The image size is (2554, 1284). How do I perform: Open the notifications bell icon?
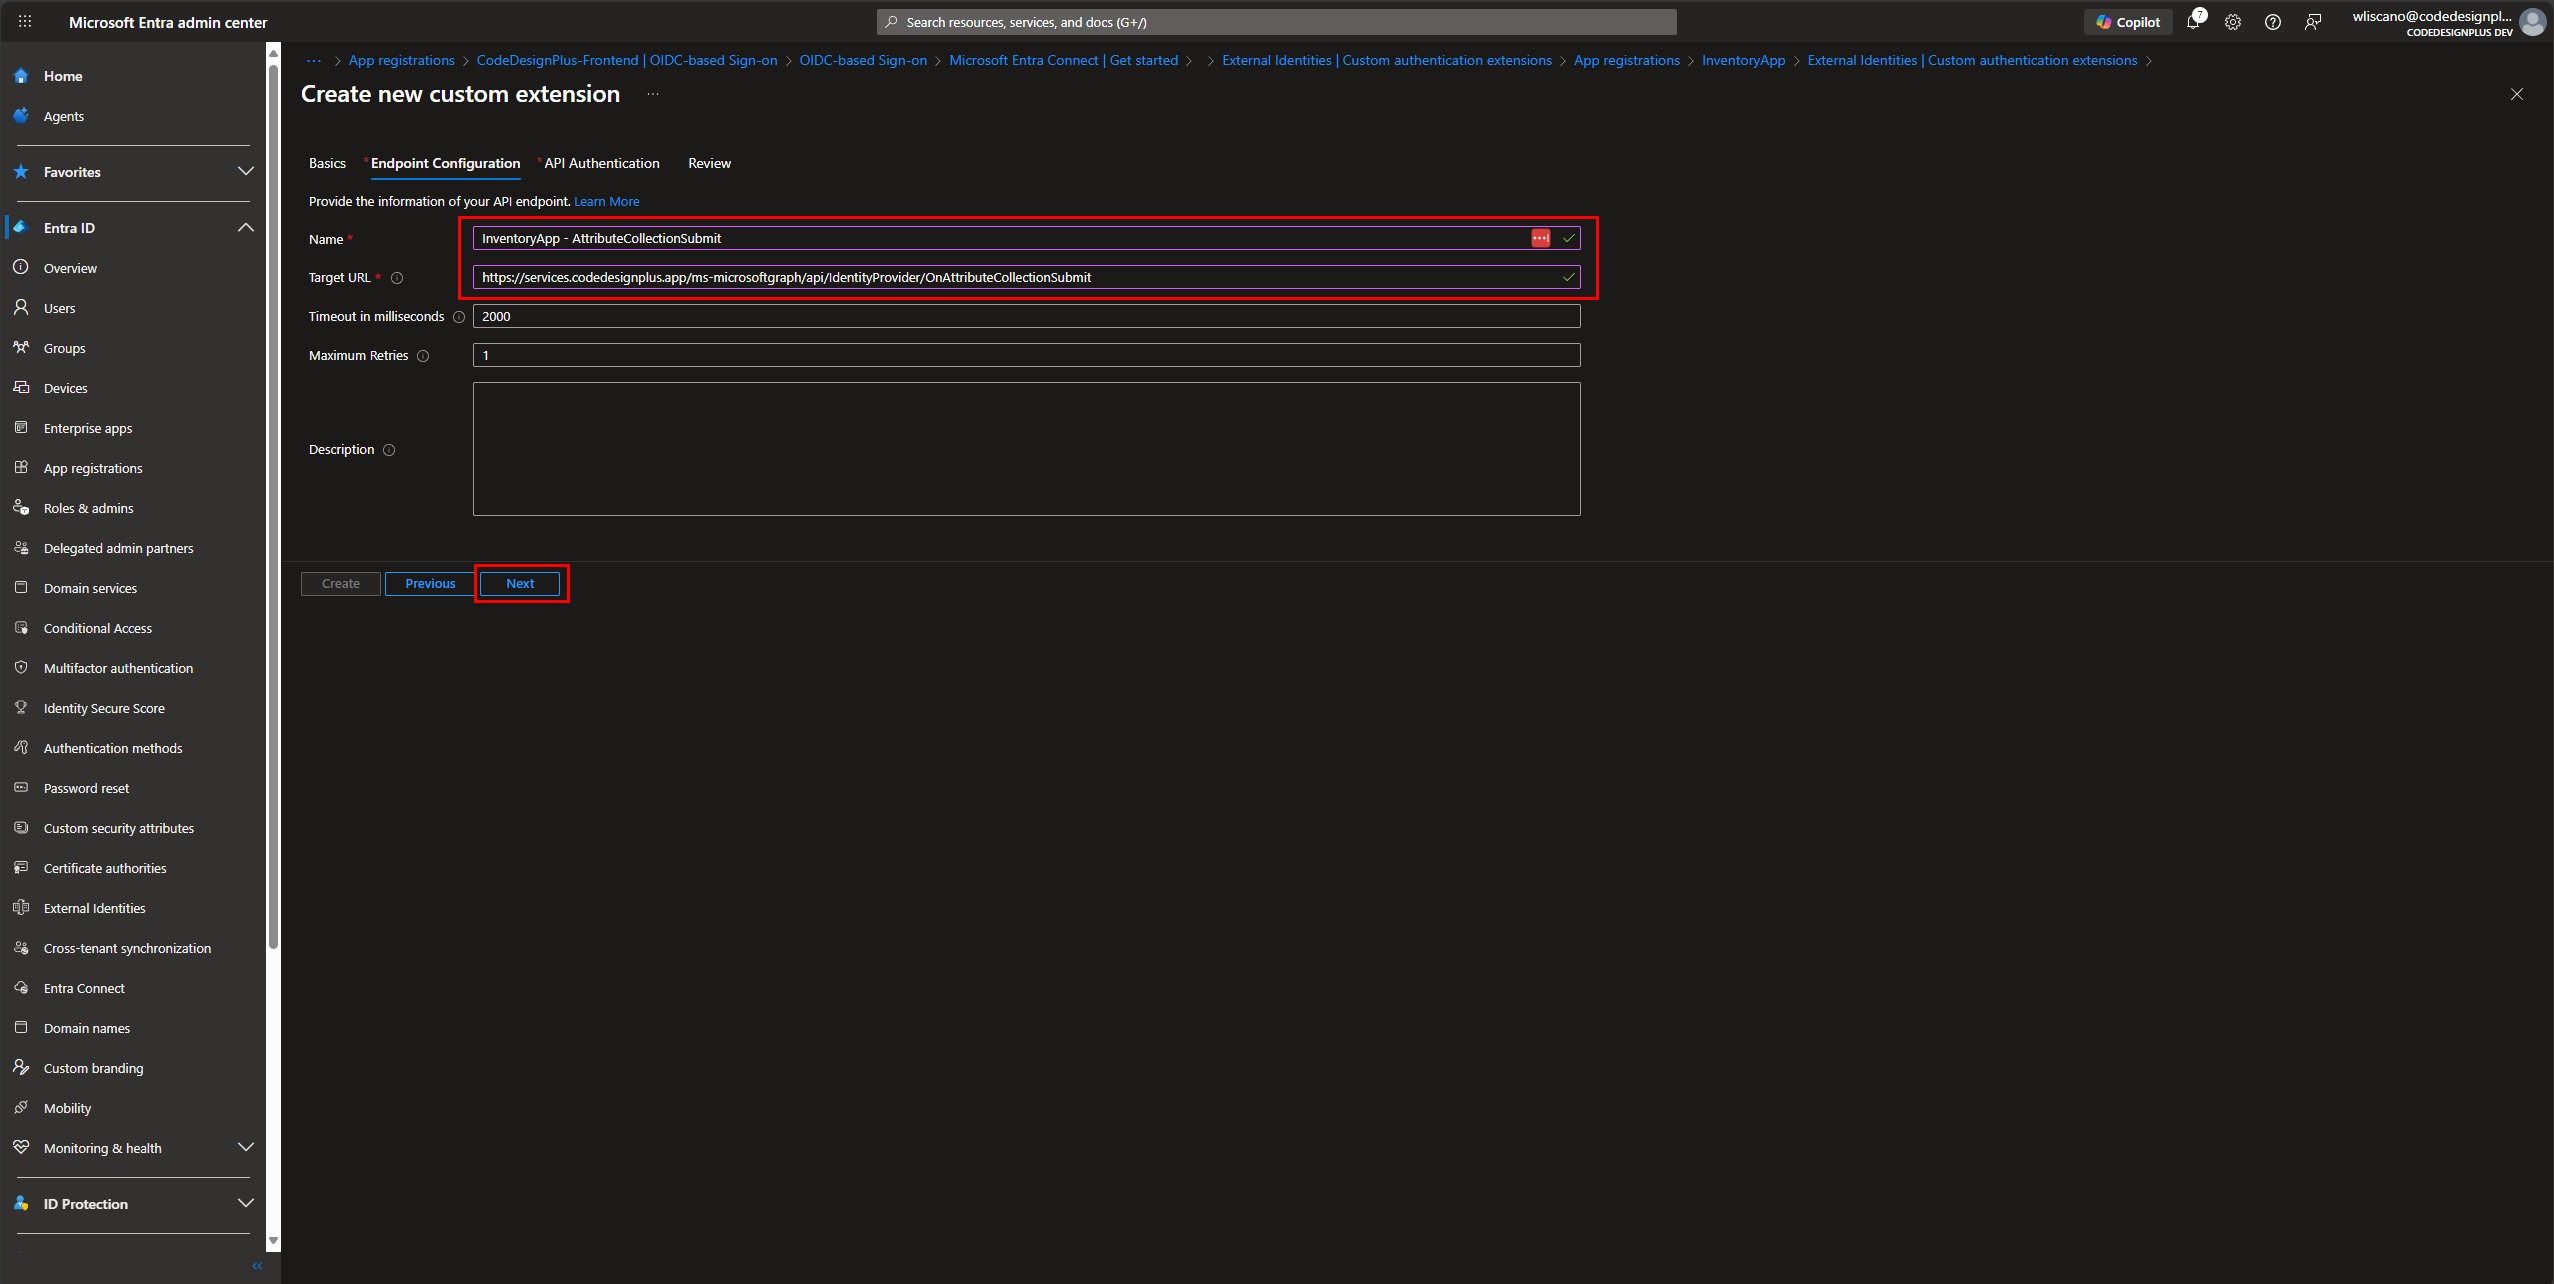pyautogui.click(x=2193, y=22)
